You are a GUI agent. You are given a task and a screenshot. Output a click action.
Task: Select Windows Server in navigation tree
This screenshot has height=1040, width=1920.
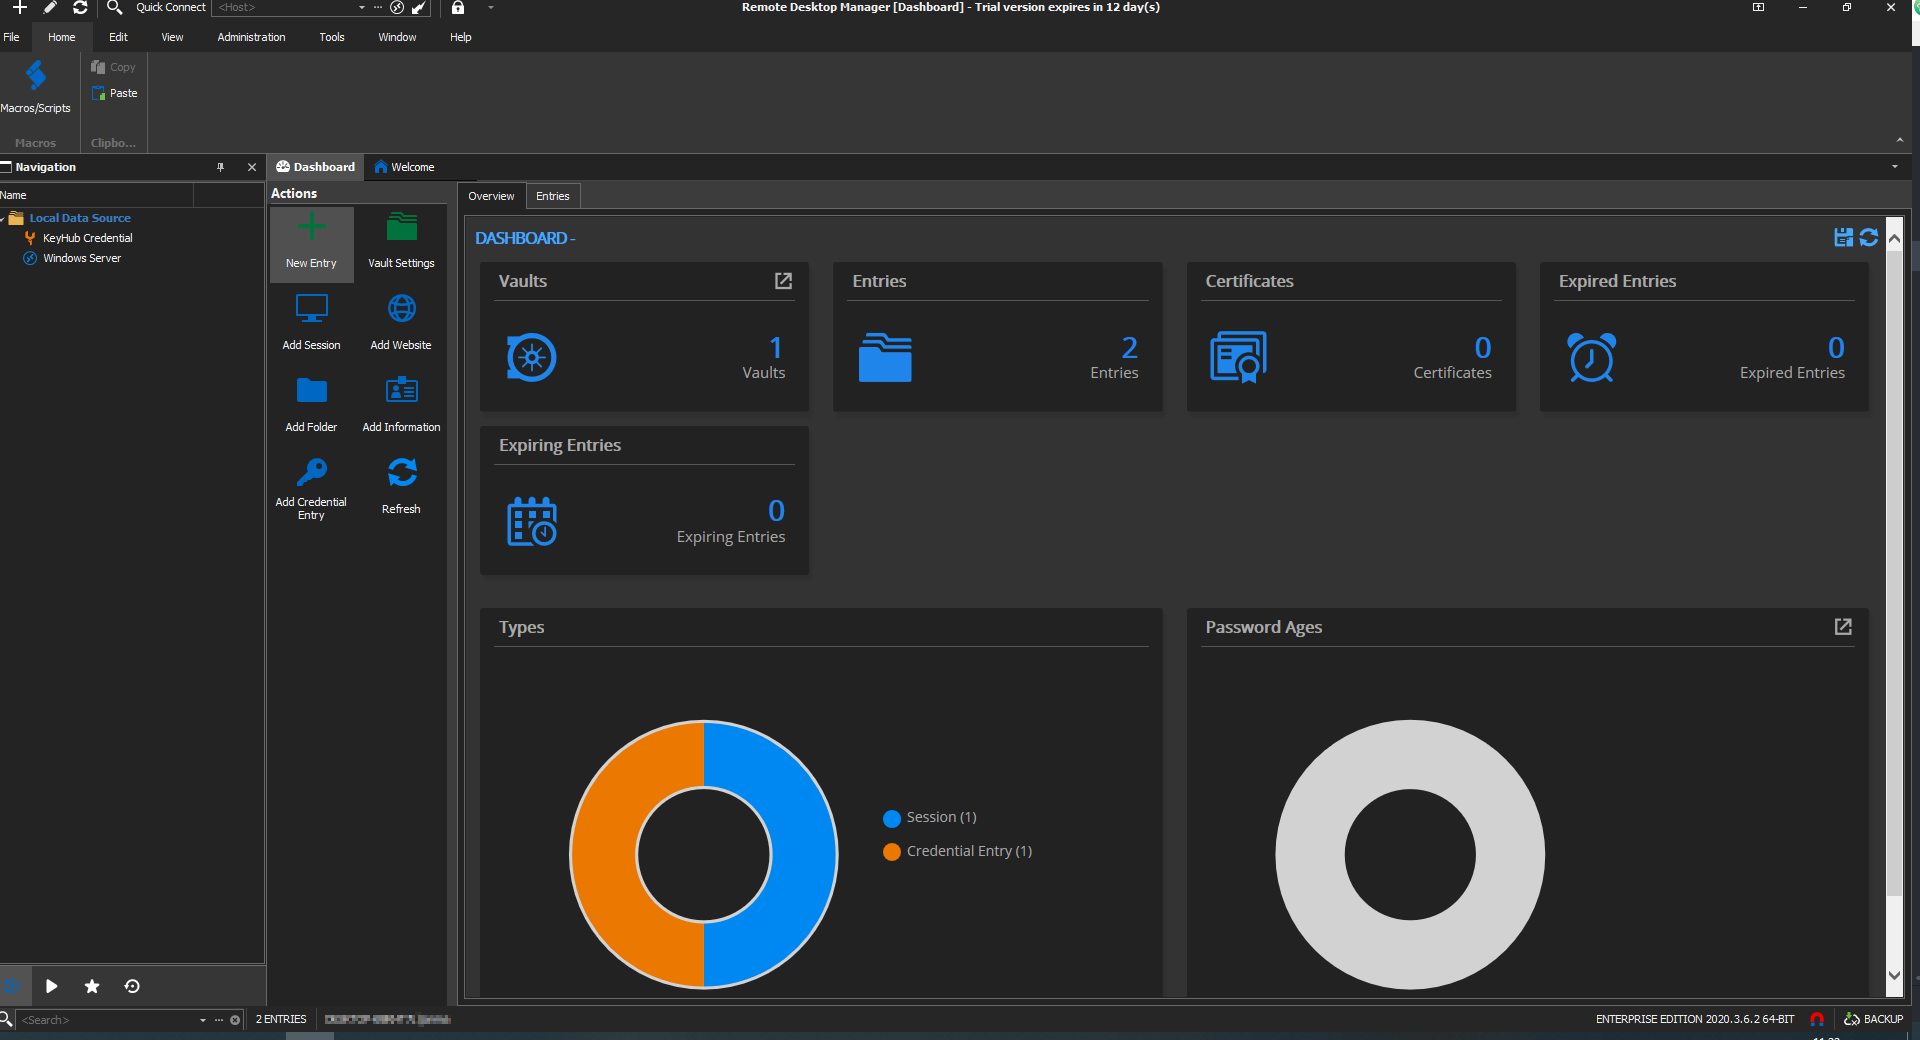point(81,258)
